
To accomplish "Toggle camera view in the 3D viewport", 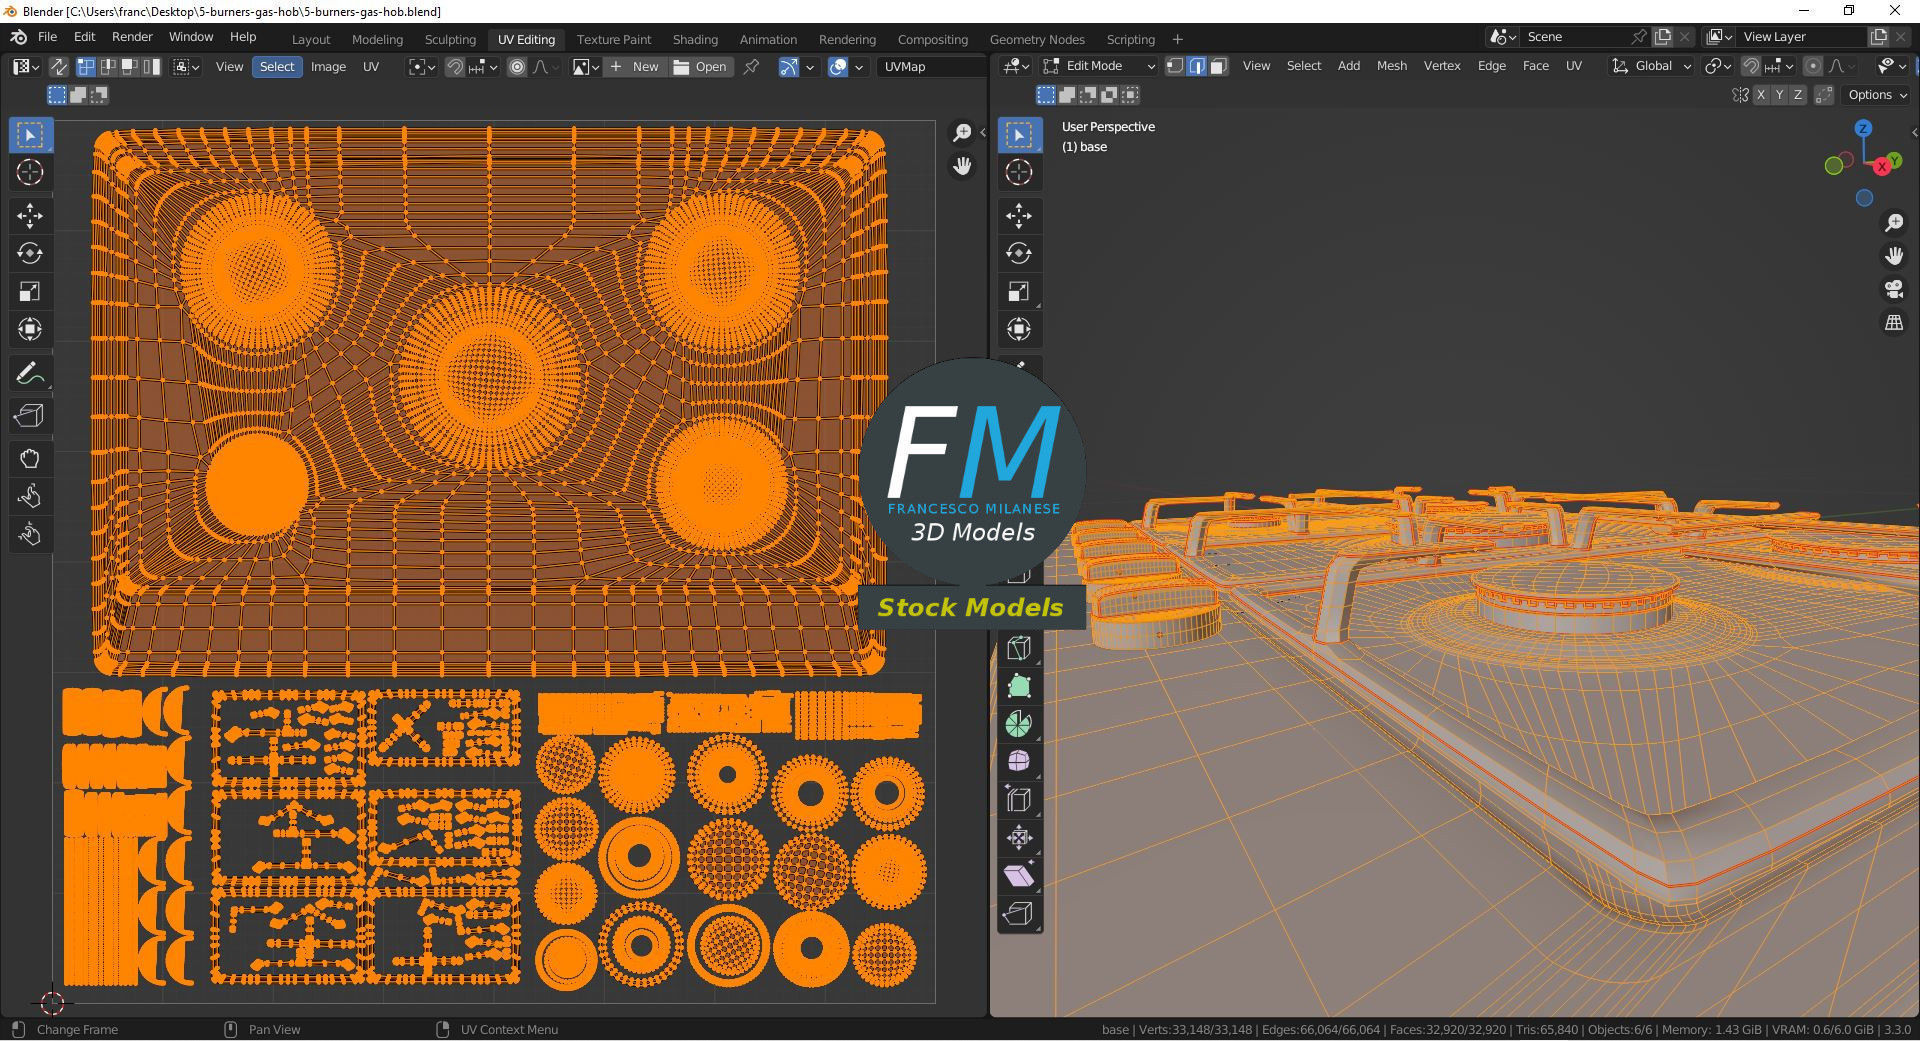I will point(1894,290).
